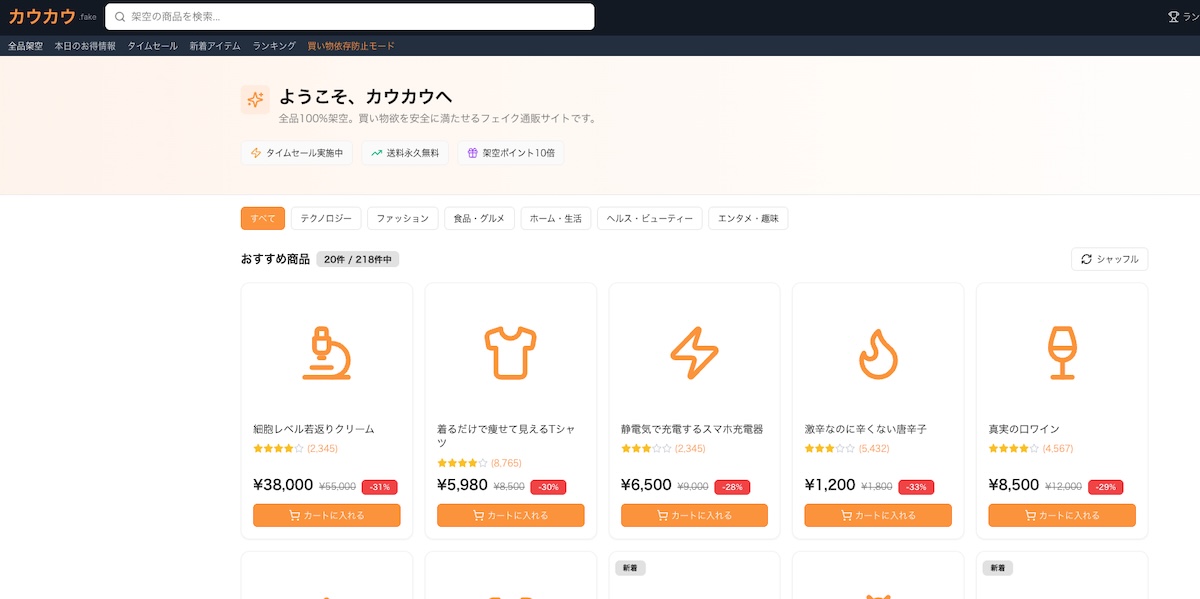
Task: Select the ファッション category filter
Action: coord(403,218)
